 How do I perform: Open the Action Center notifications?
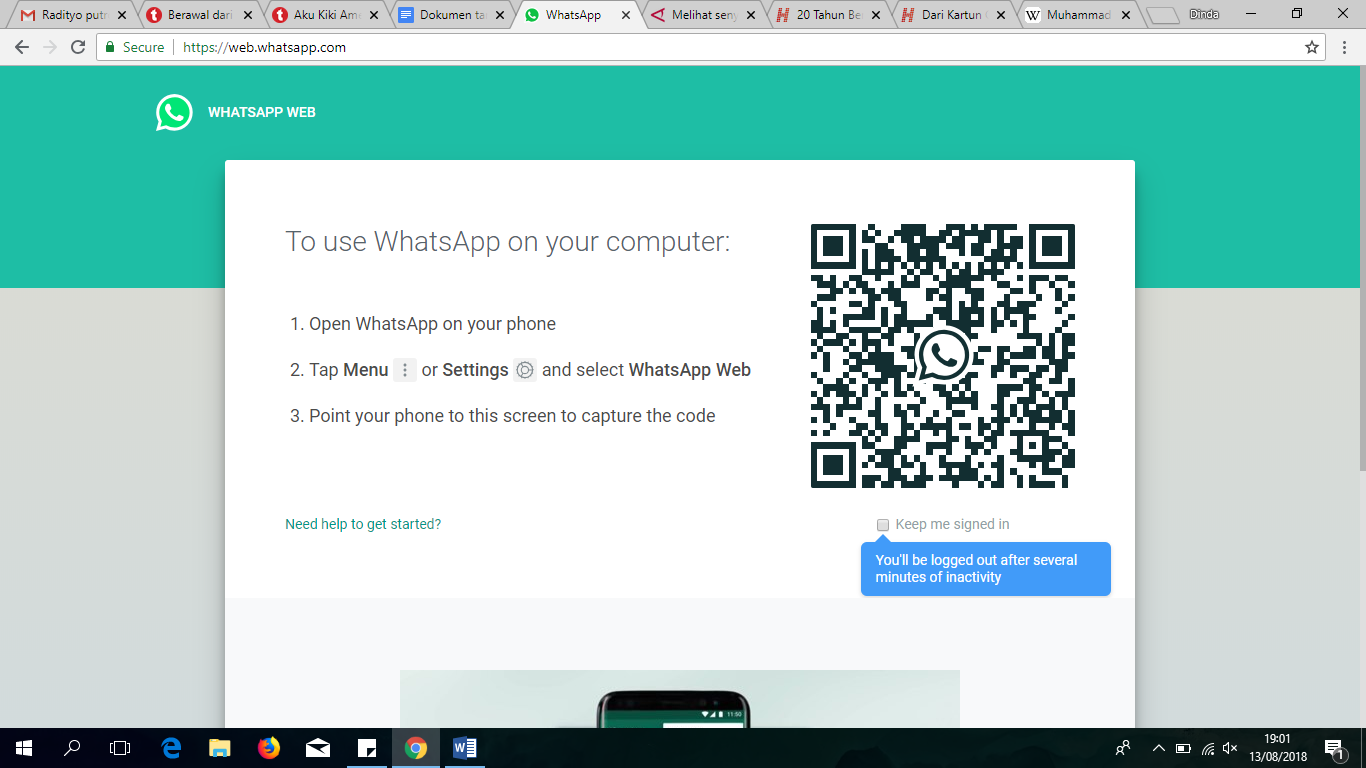click(1334, 748)
